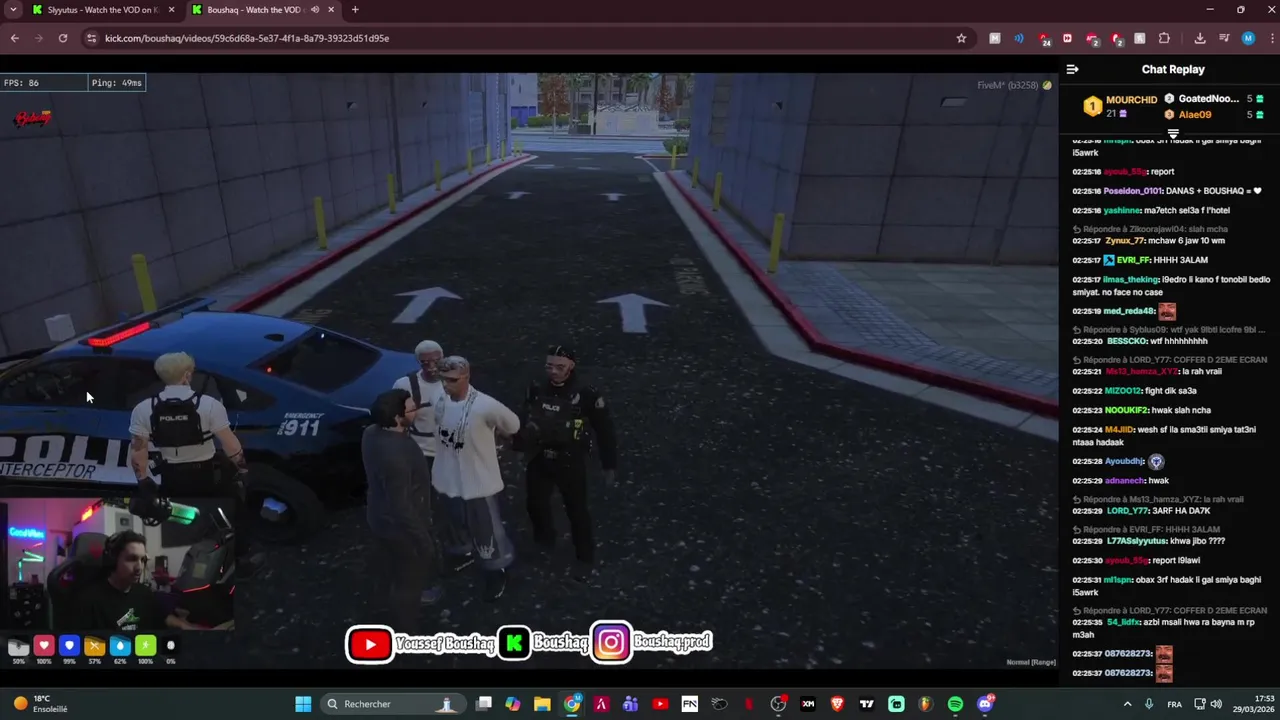The height and width of the screenshot is (720, 1280).
Task: Click the emote in med_reda48 message
Action: click(1167, 311)
